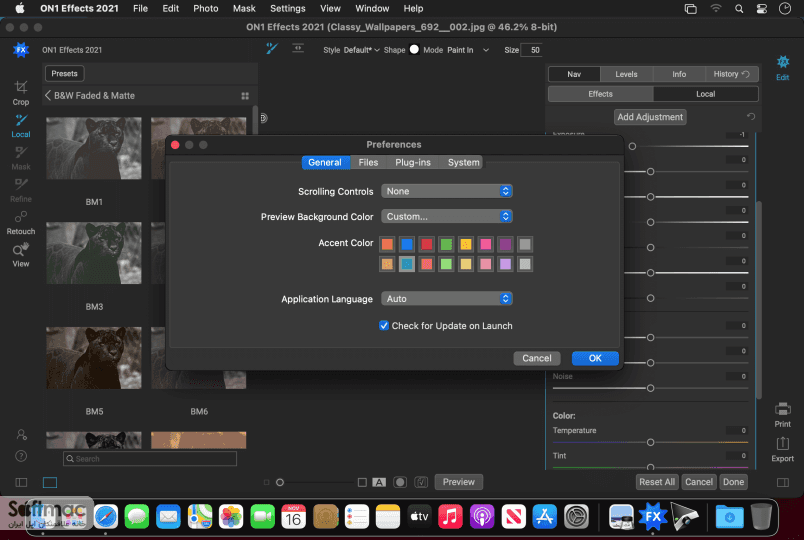This screenshot has height=540, width=804.
Task: Select the BM5 preset thumbnail
Action: [x=94, y=358]
